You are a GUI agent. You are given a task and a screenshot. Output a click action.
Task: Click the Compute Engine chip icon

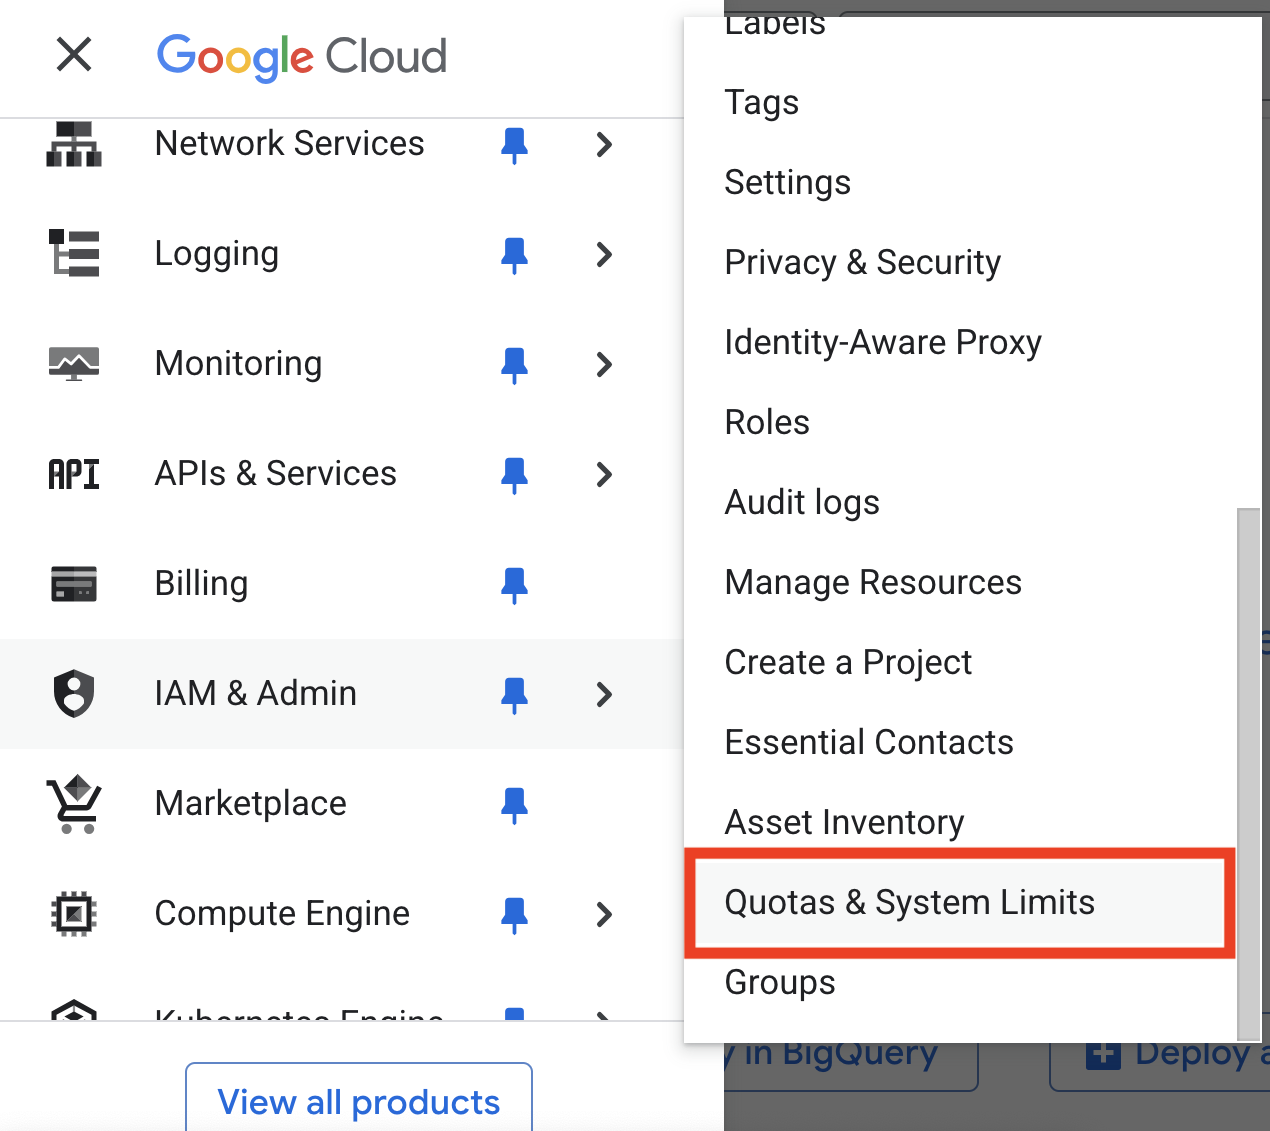coord(74,913)
